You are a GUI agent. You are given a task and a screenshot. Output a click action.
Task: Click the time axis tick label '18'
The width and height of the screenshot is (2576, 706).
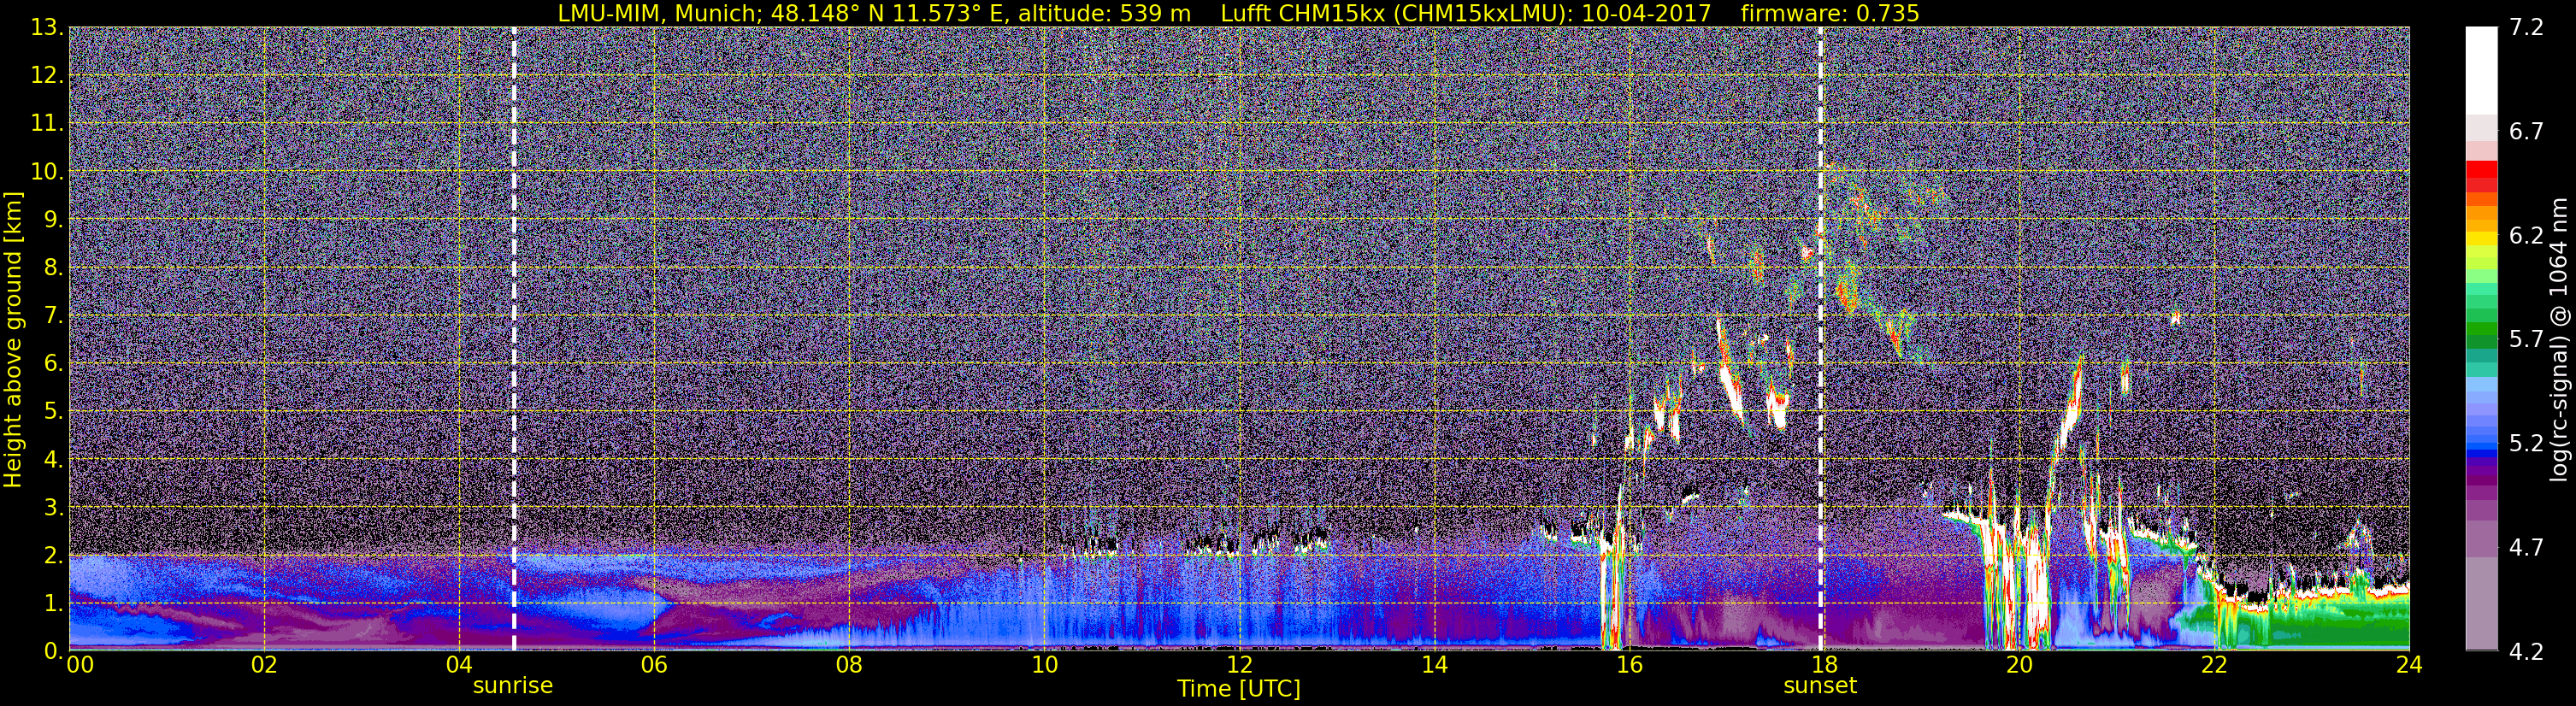pos(1824,665)
